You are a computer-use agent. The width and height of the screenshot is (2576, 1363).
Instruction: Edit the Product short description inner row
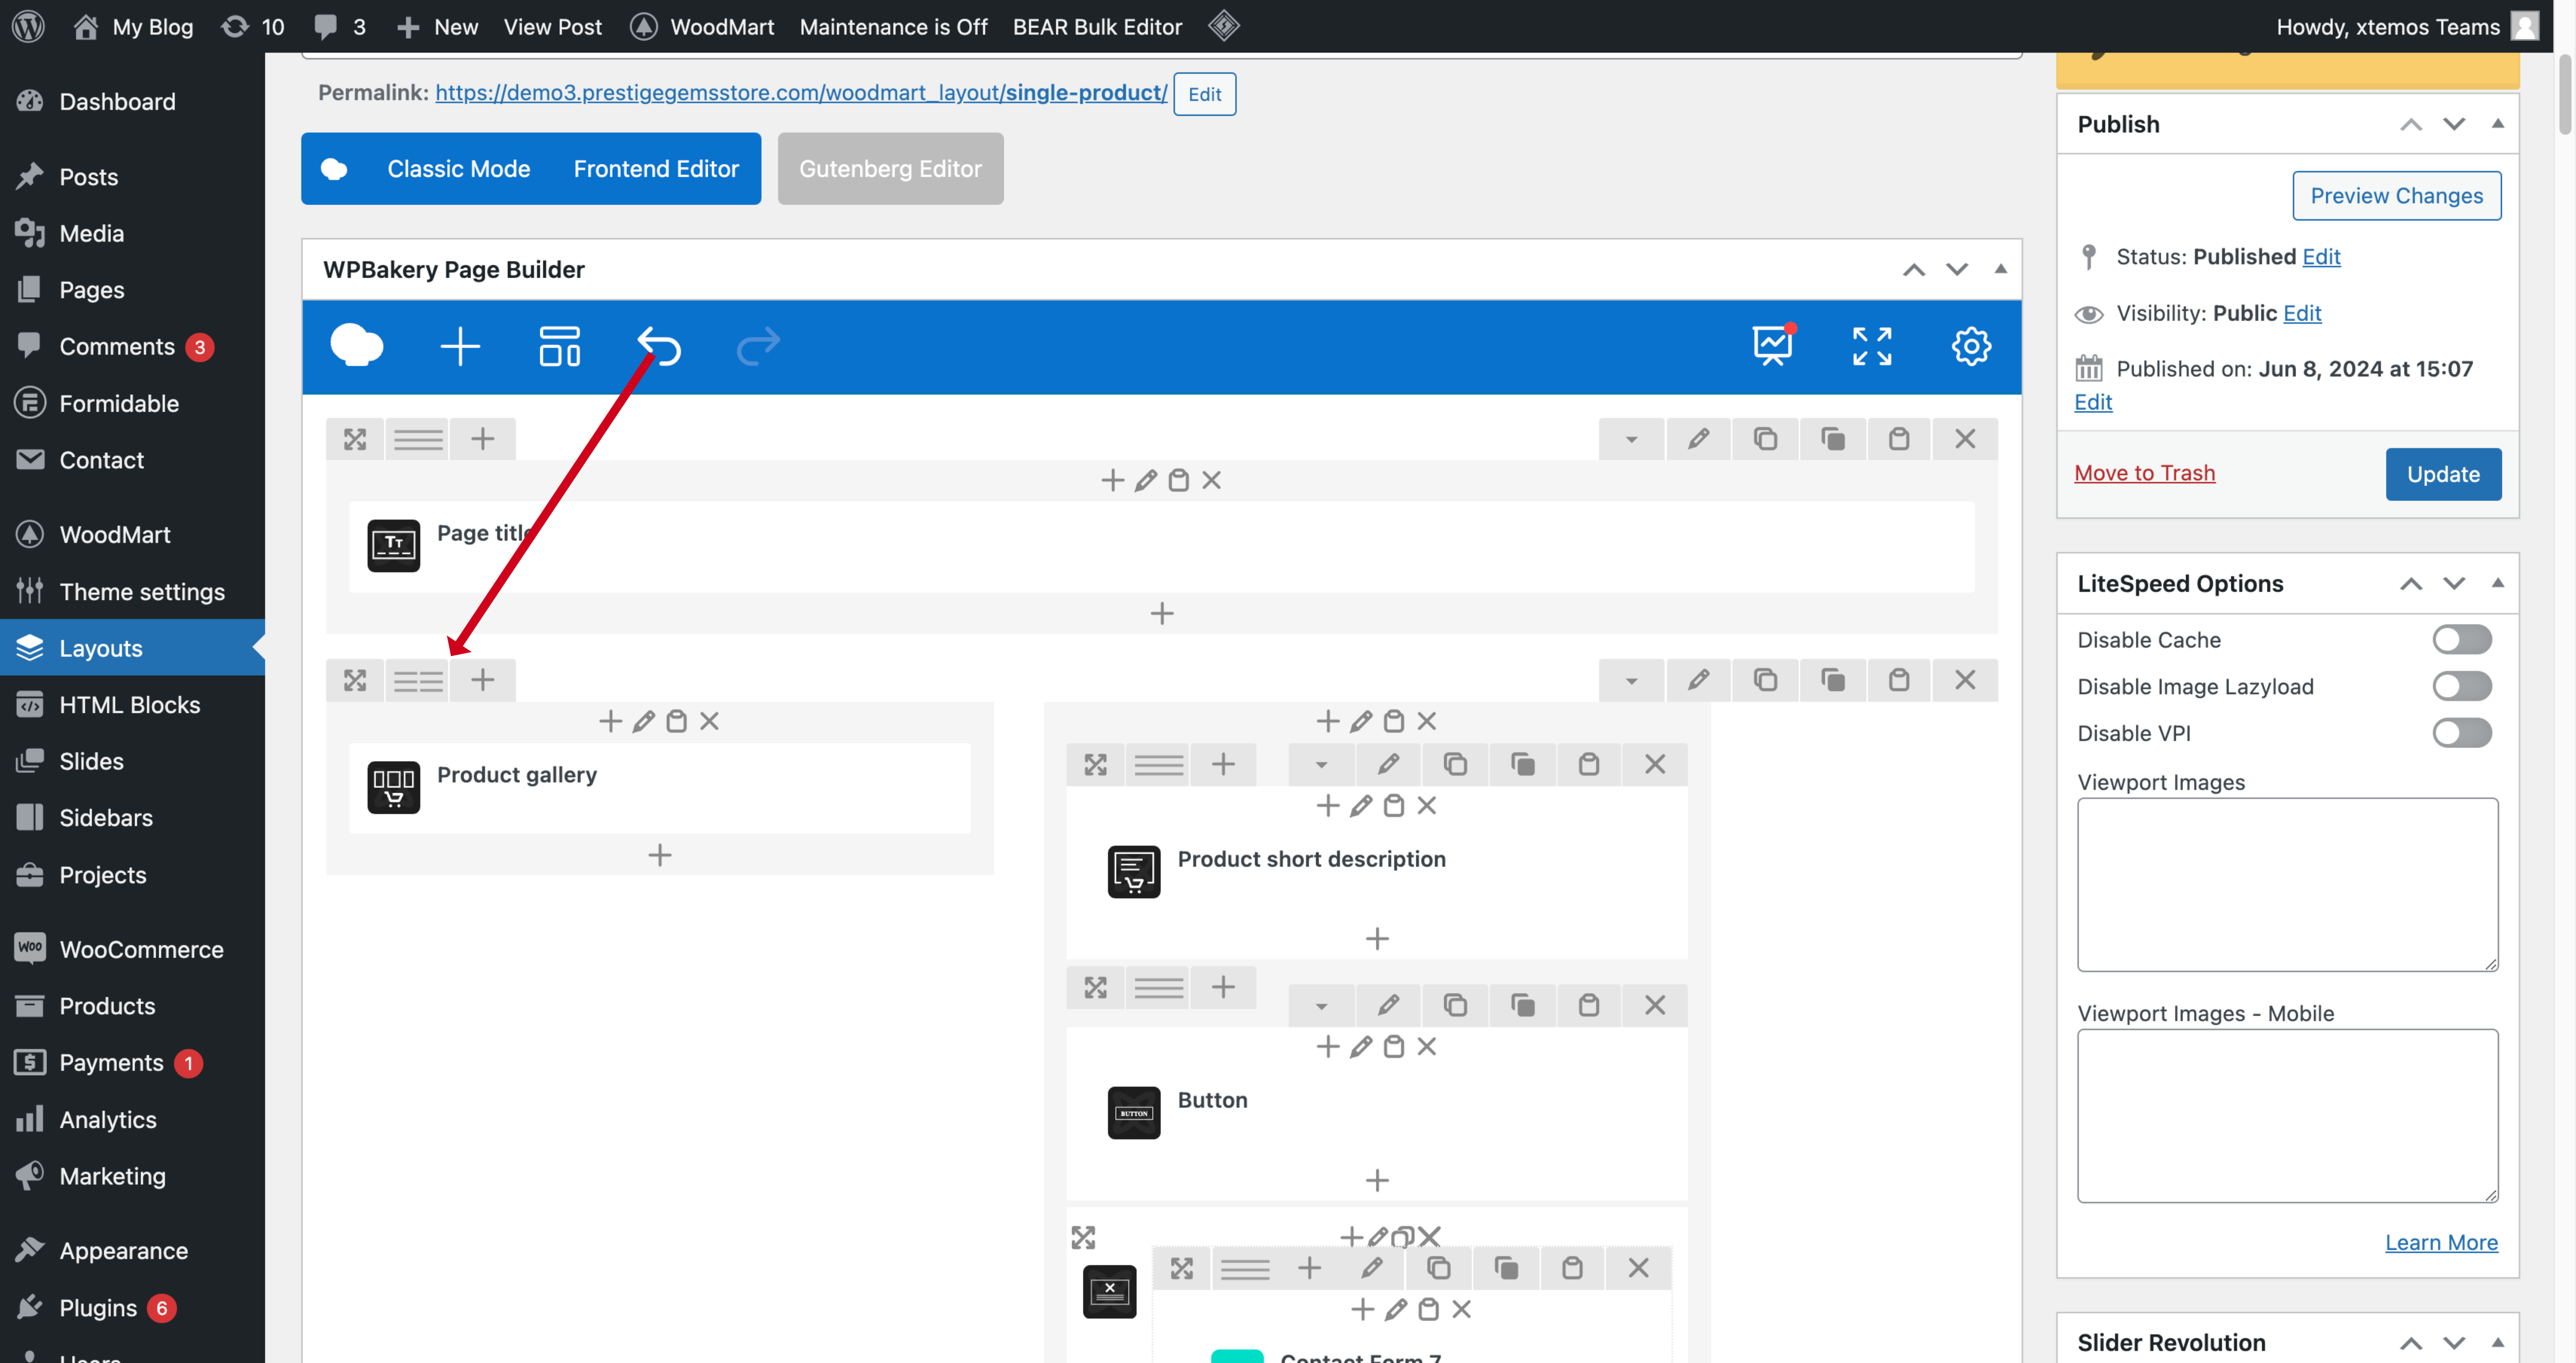[x=1388, y=765]
